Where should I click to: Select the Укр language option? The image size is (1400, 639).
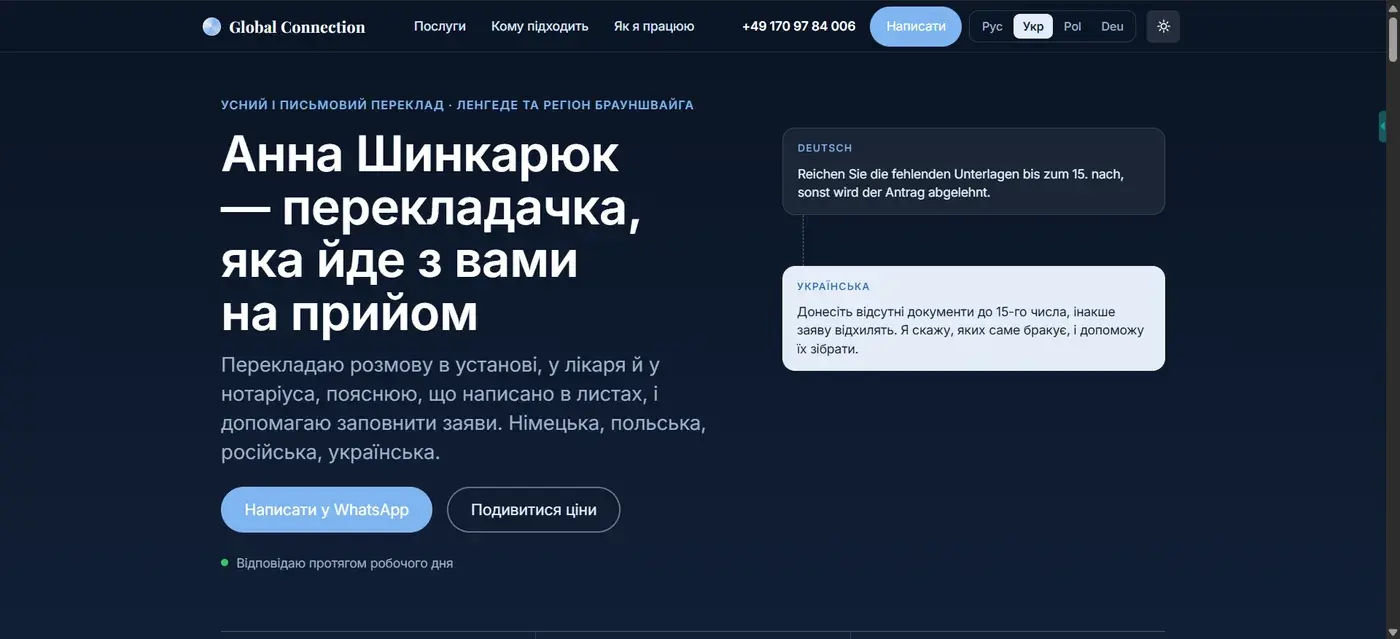tap(1033, 26)
